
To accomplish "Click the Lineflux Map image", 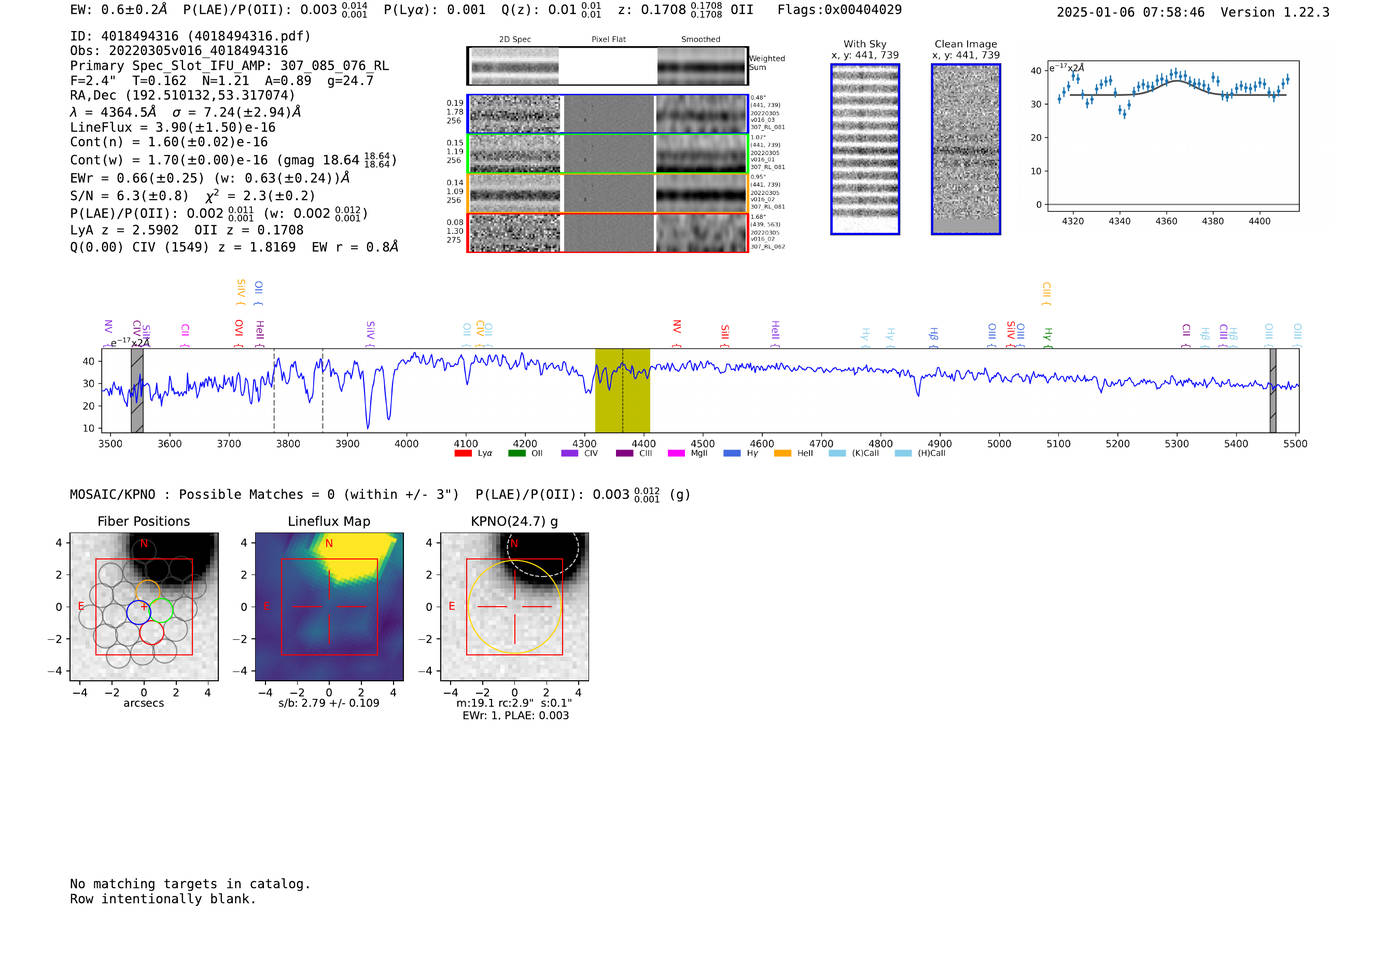I will pos(329,607).
